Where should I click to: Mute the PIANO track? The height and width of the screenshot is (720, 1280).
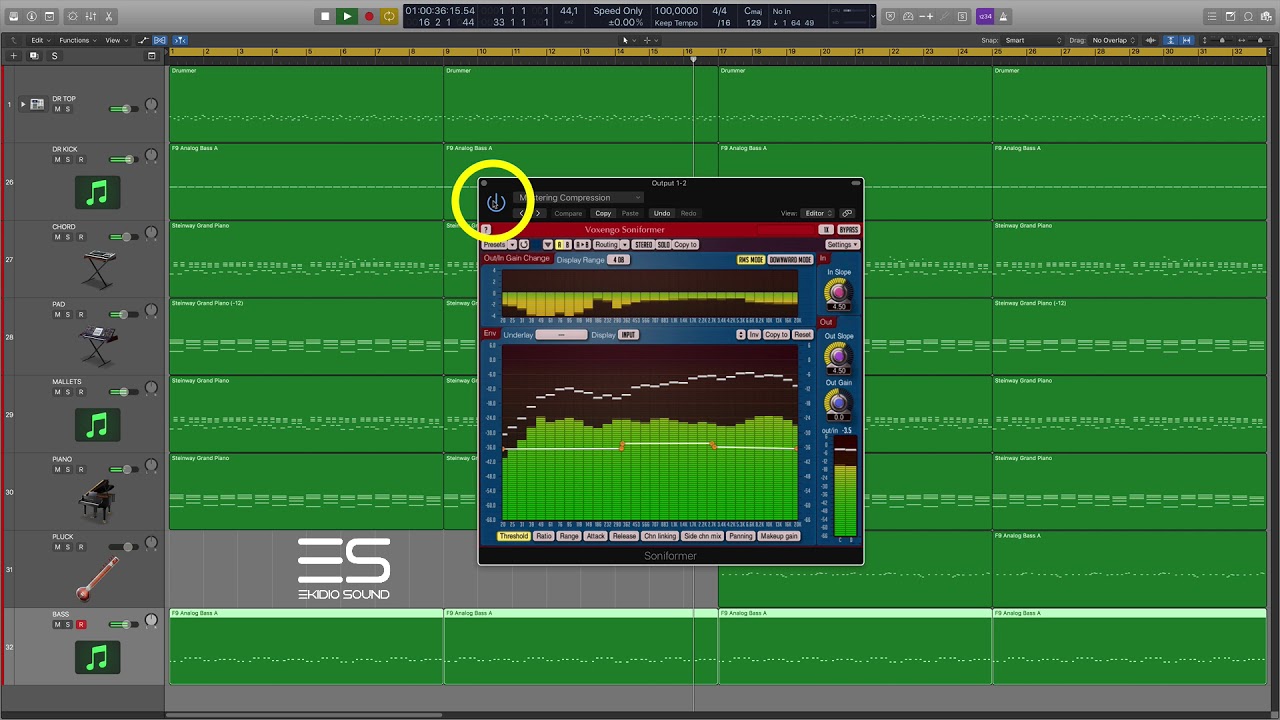pyautogui.click(x=57, y=470)
